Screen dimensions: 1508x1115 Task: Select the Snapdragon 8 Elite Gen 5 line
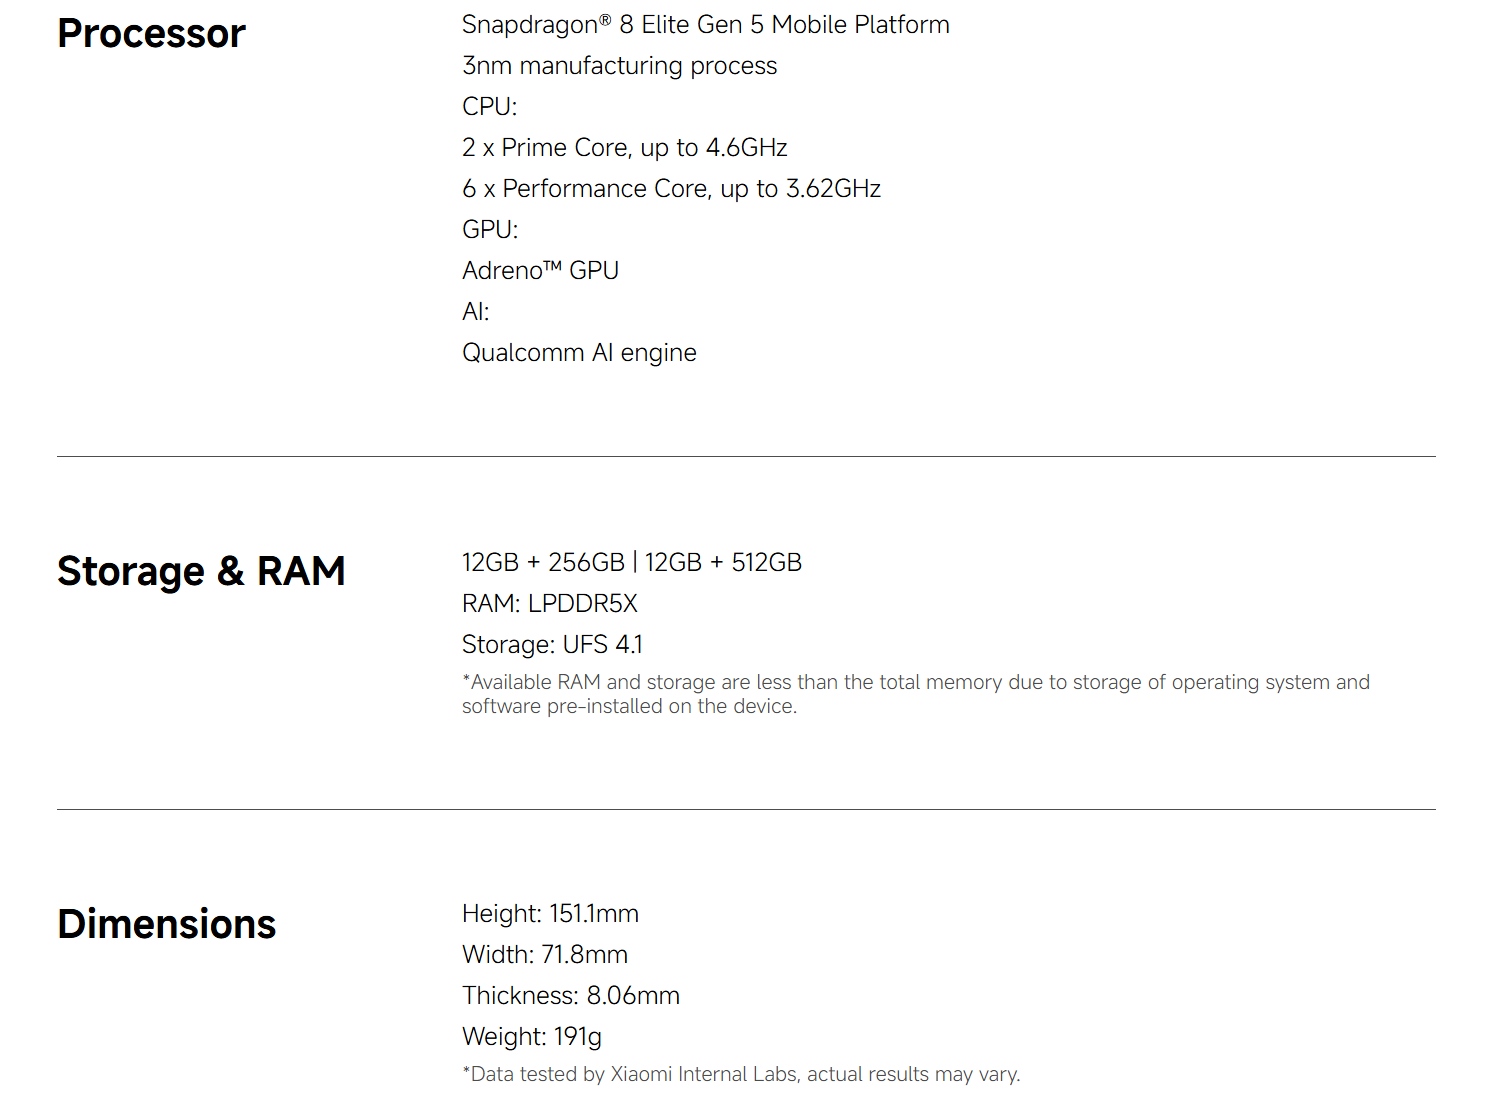click(x=705, y=25)
